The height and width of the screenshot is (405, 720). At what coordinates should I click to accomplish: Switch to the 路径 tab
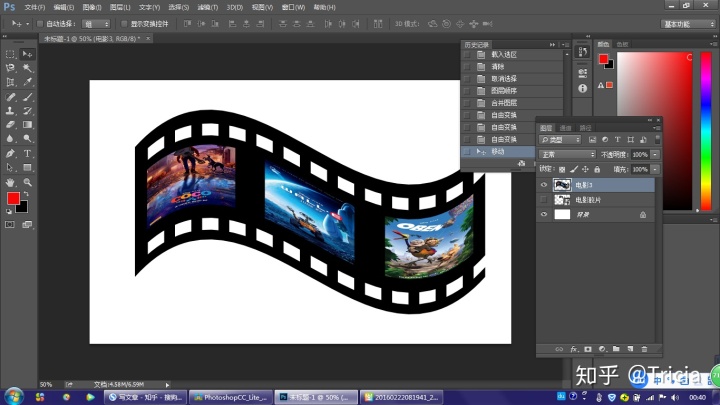coord(585,128)
